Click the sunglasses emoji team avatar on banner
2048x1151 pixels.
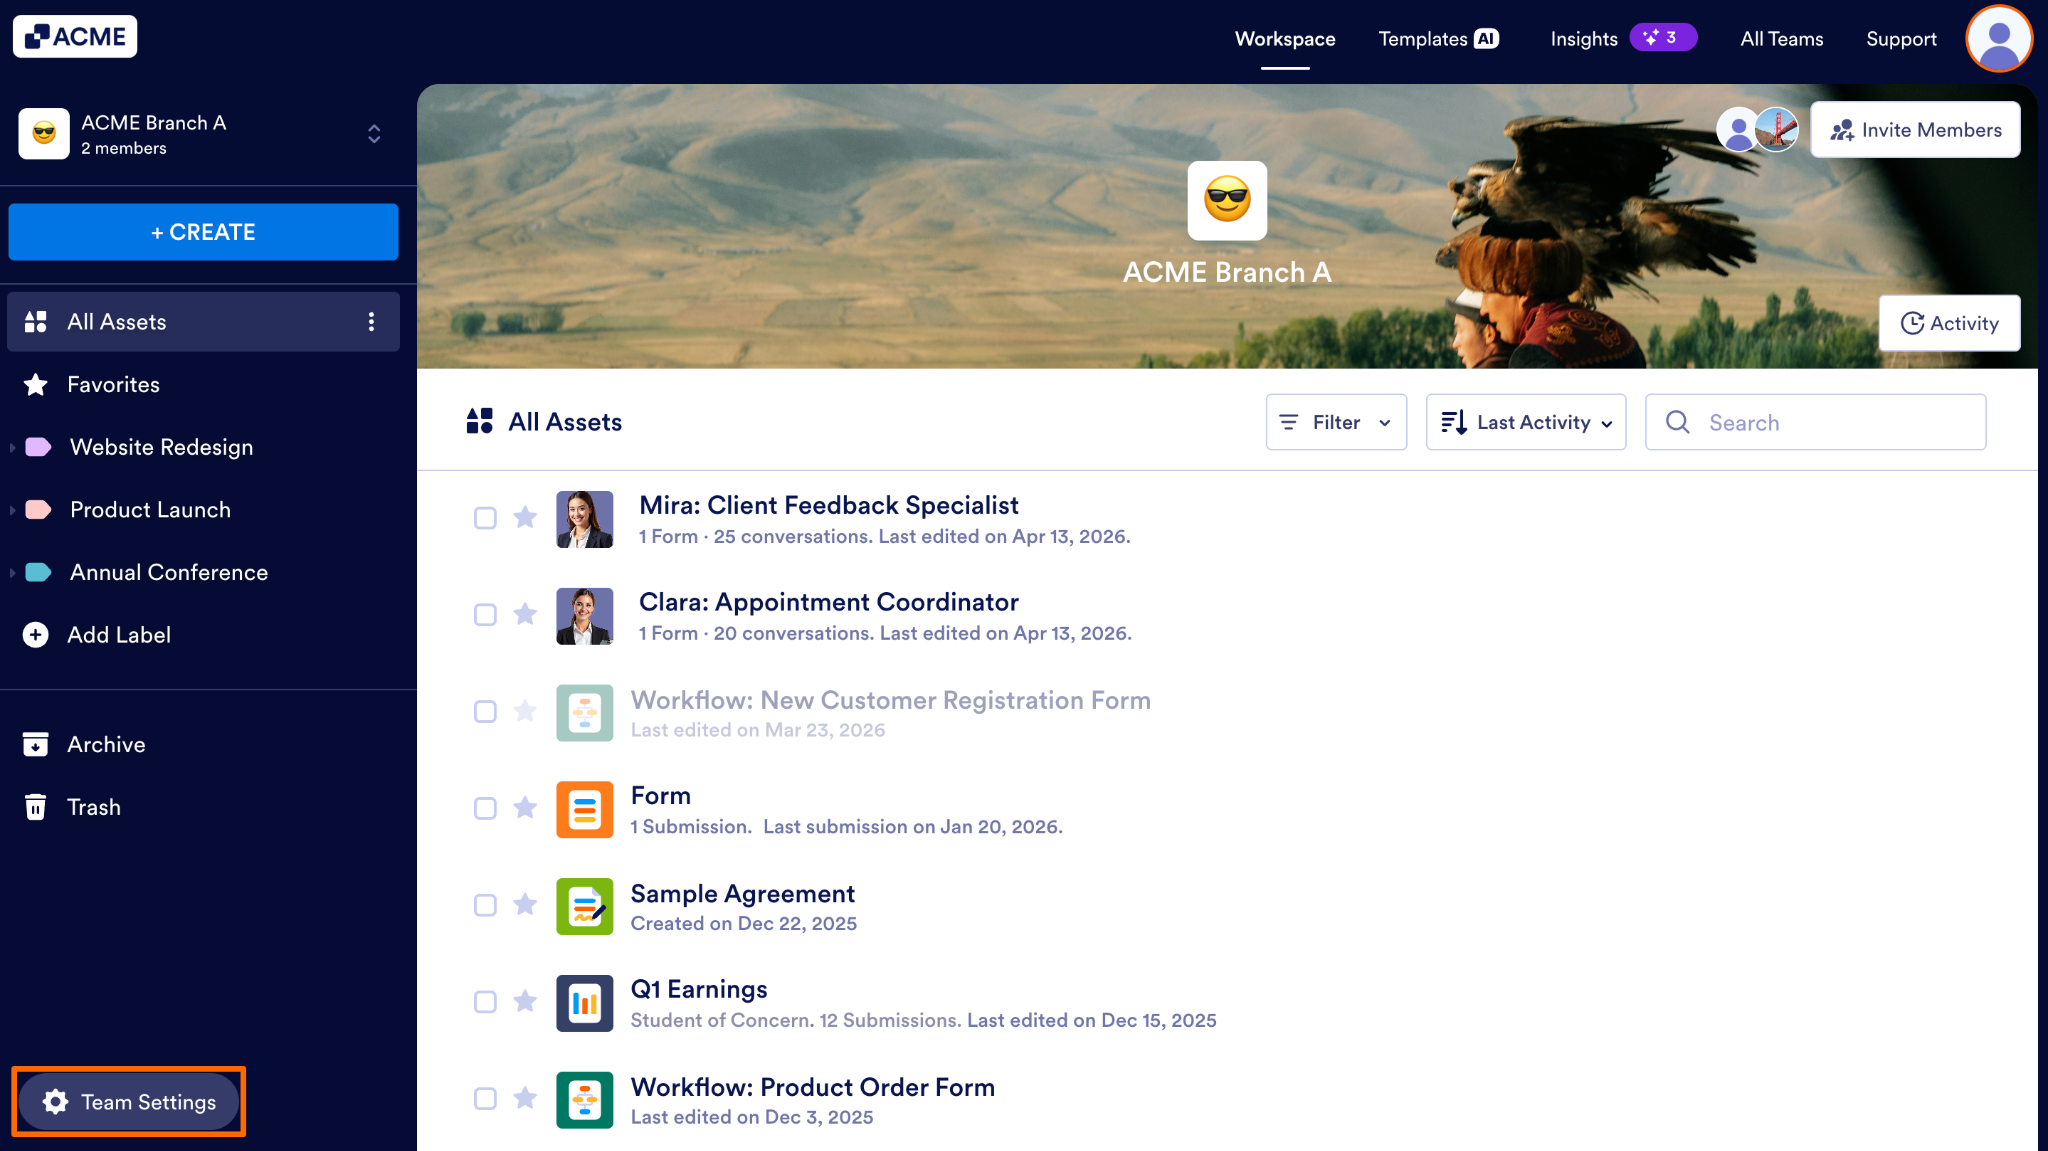tap(1227, 201)
